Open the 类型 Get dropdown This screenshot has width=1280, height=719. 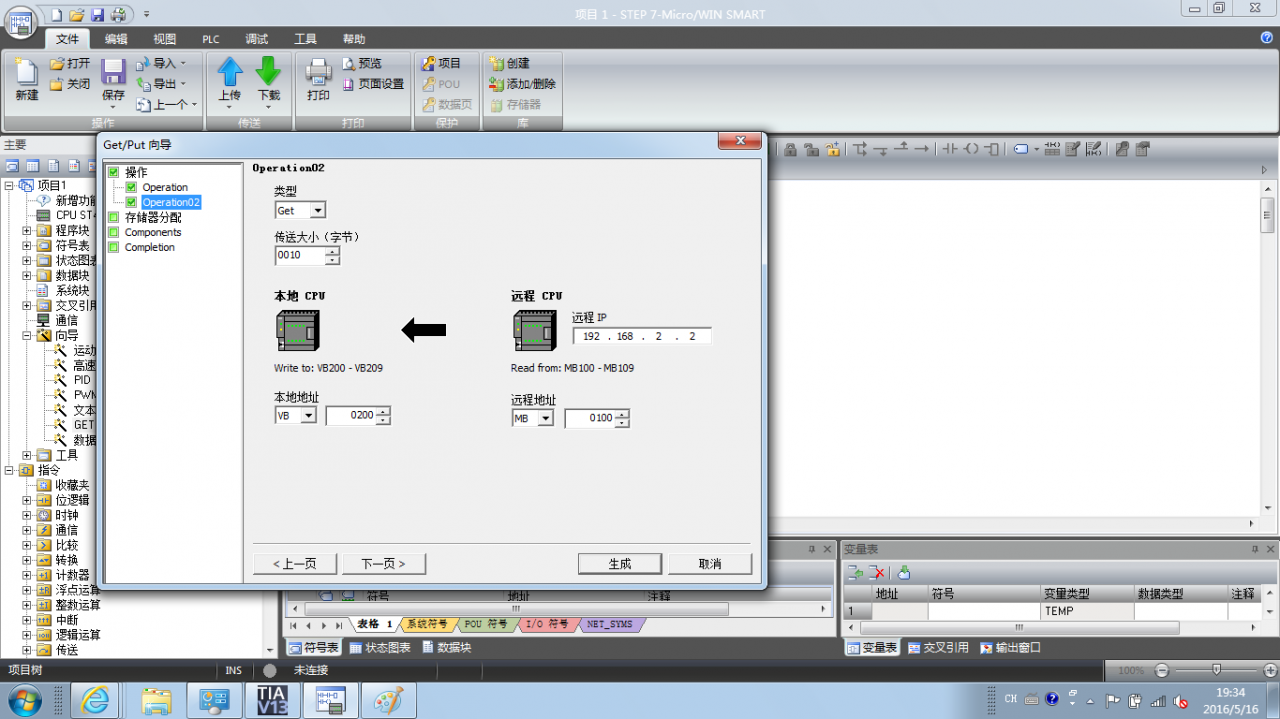point(317,210)
